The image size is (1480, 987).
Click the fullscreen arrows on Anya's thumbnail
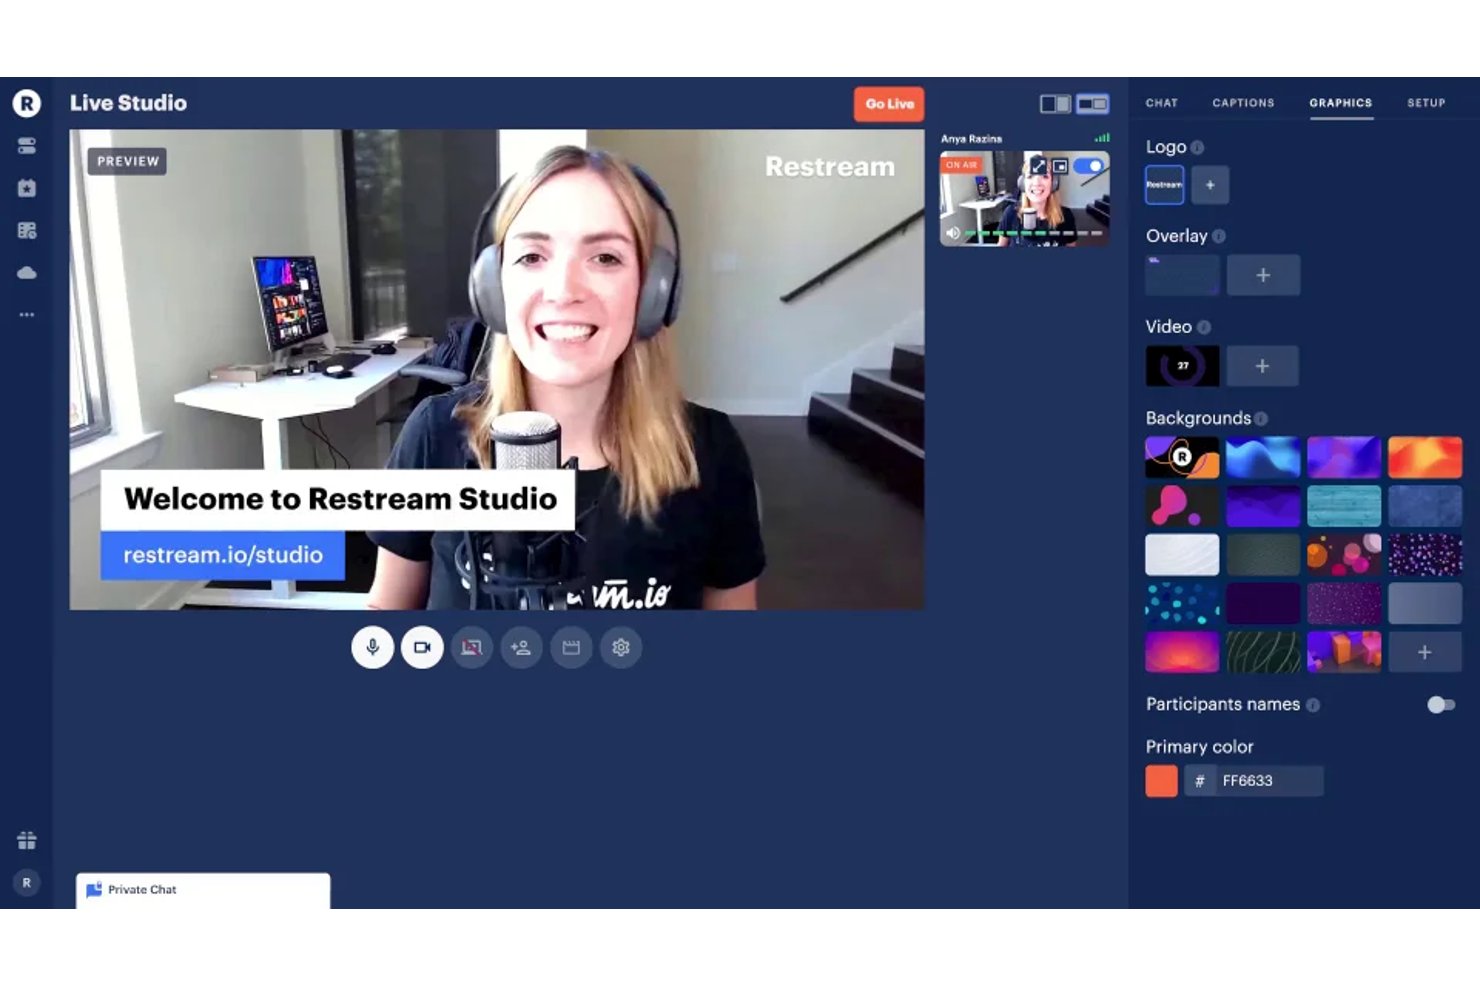[x=1038, y=166]
